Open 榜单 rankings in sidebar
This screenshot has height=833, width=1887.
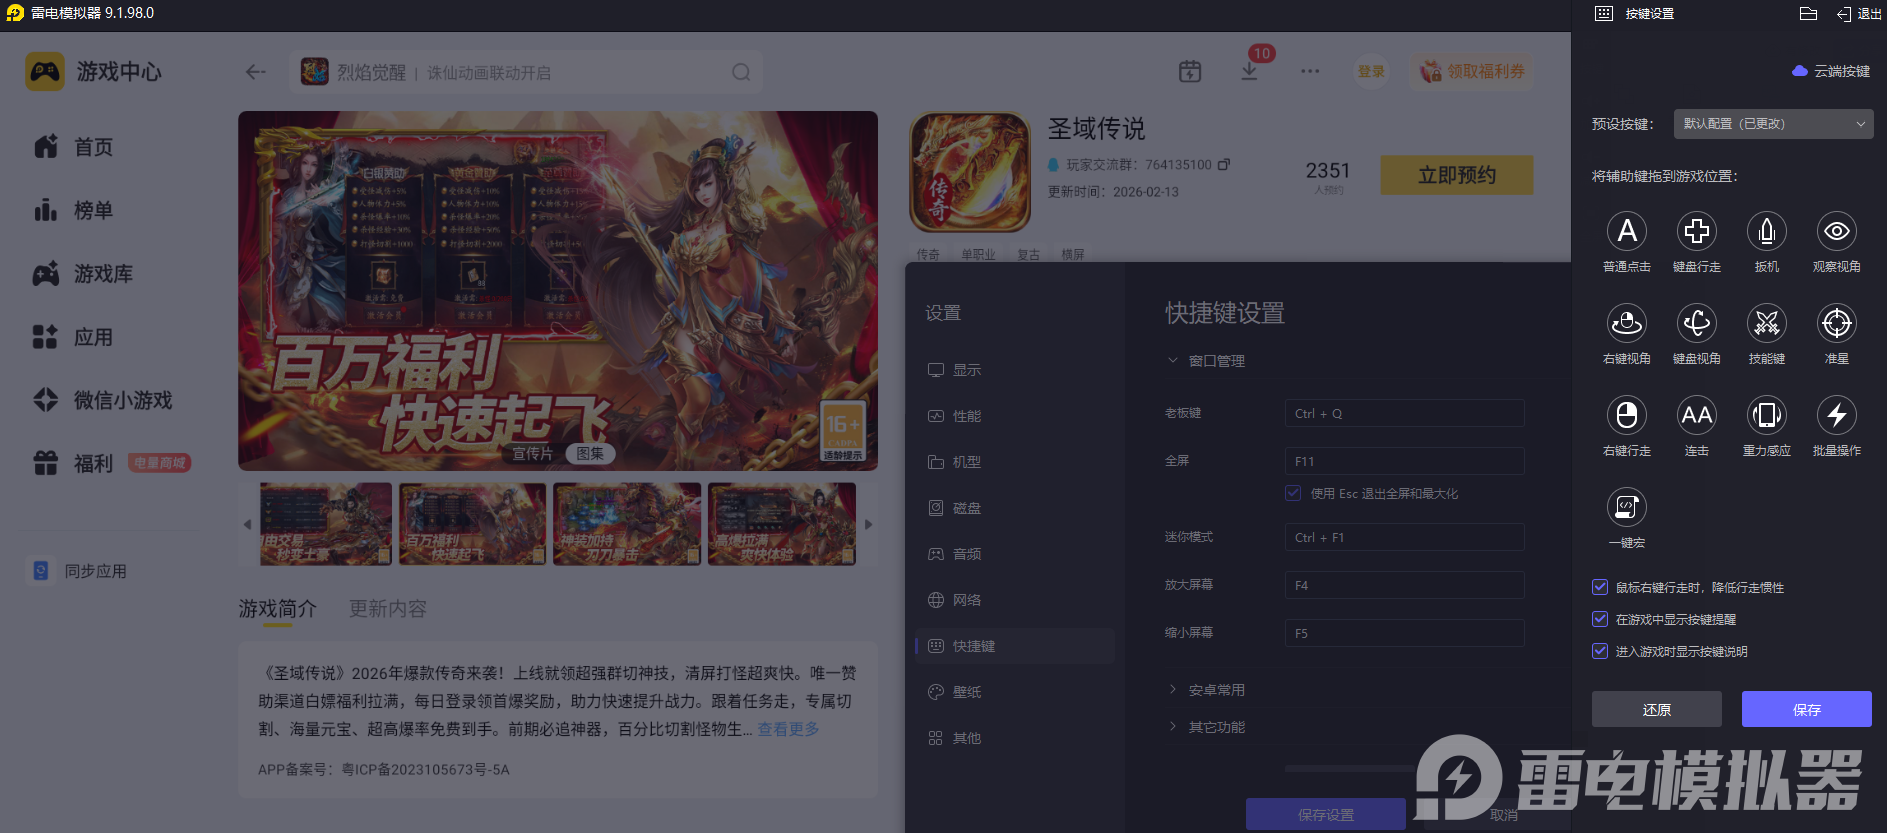click(73, 210)
